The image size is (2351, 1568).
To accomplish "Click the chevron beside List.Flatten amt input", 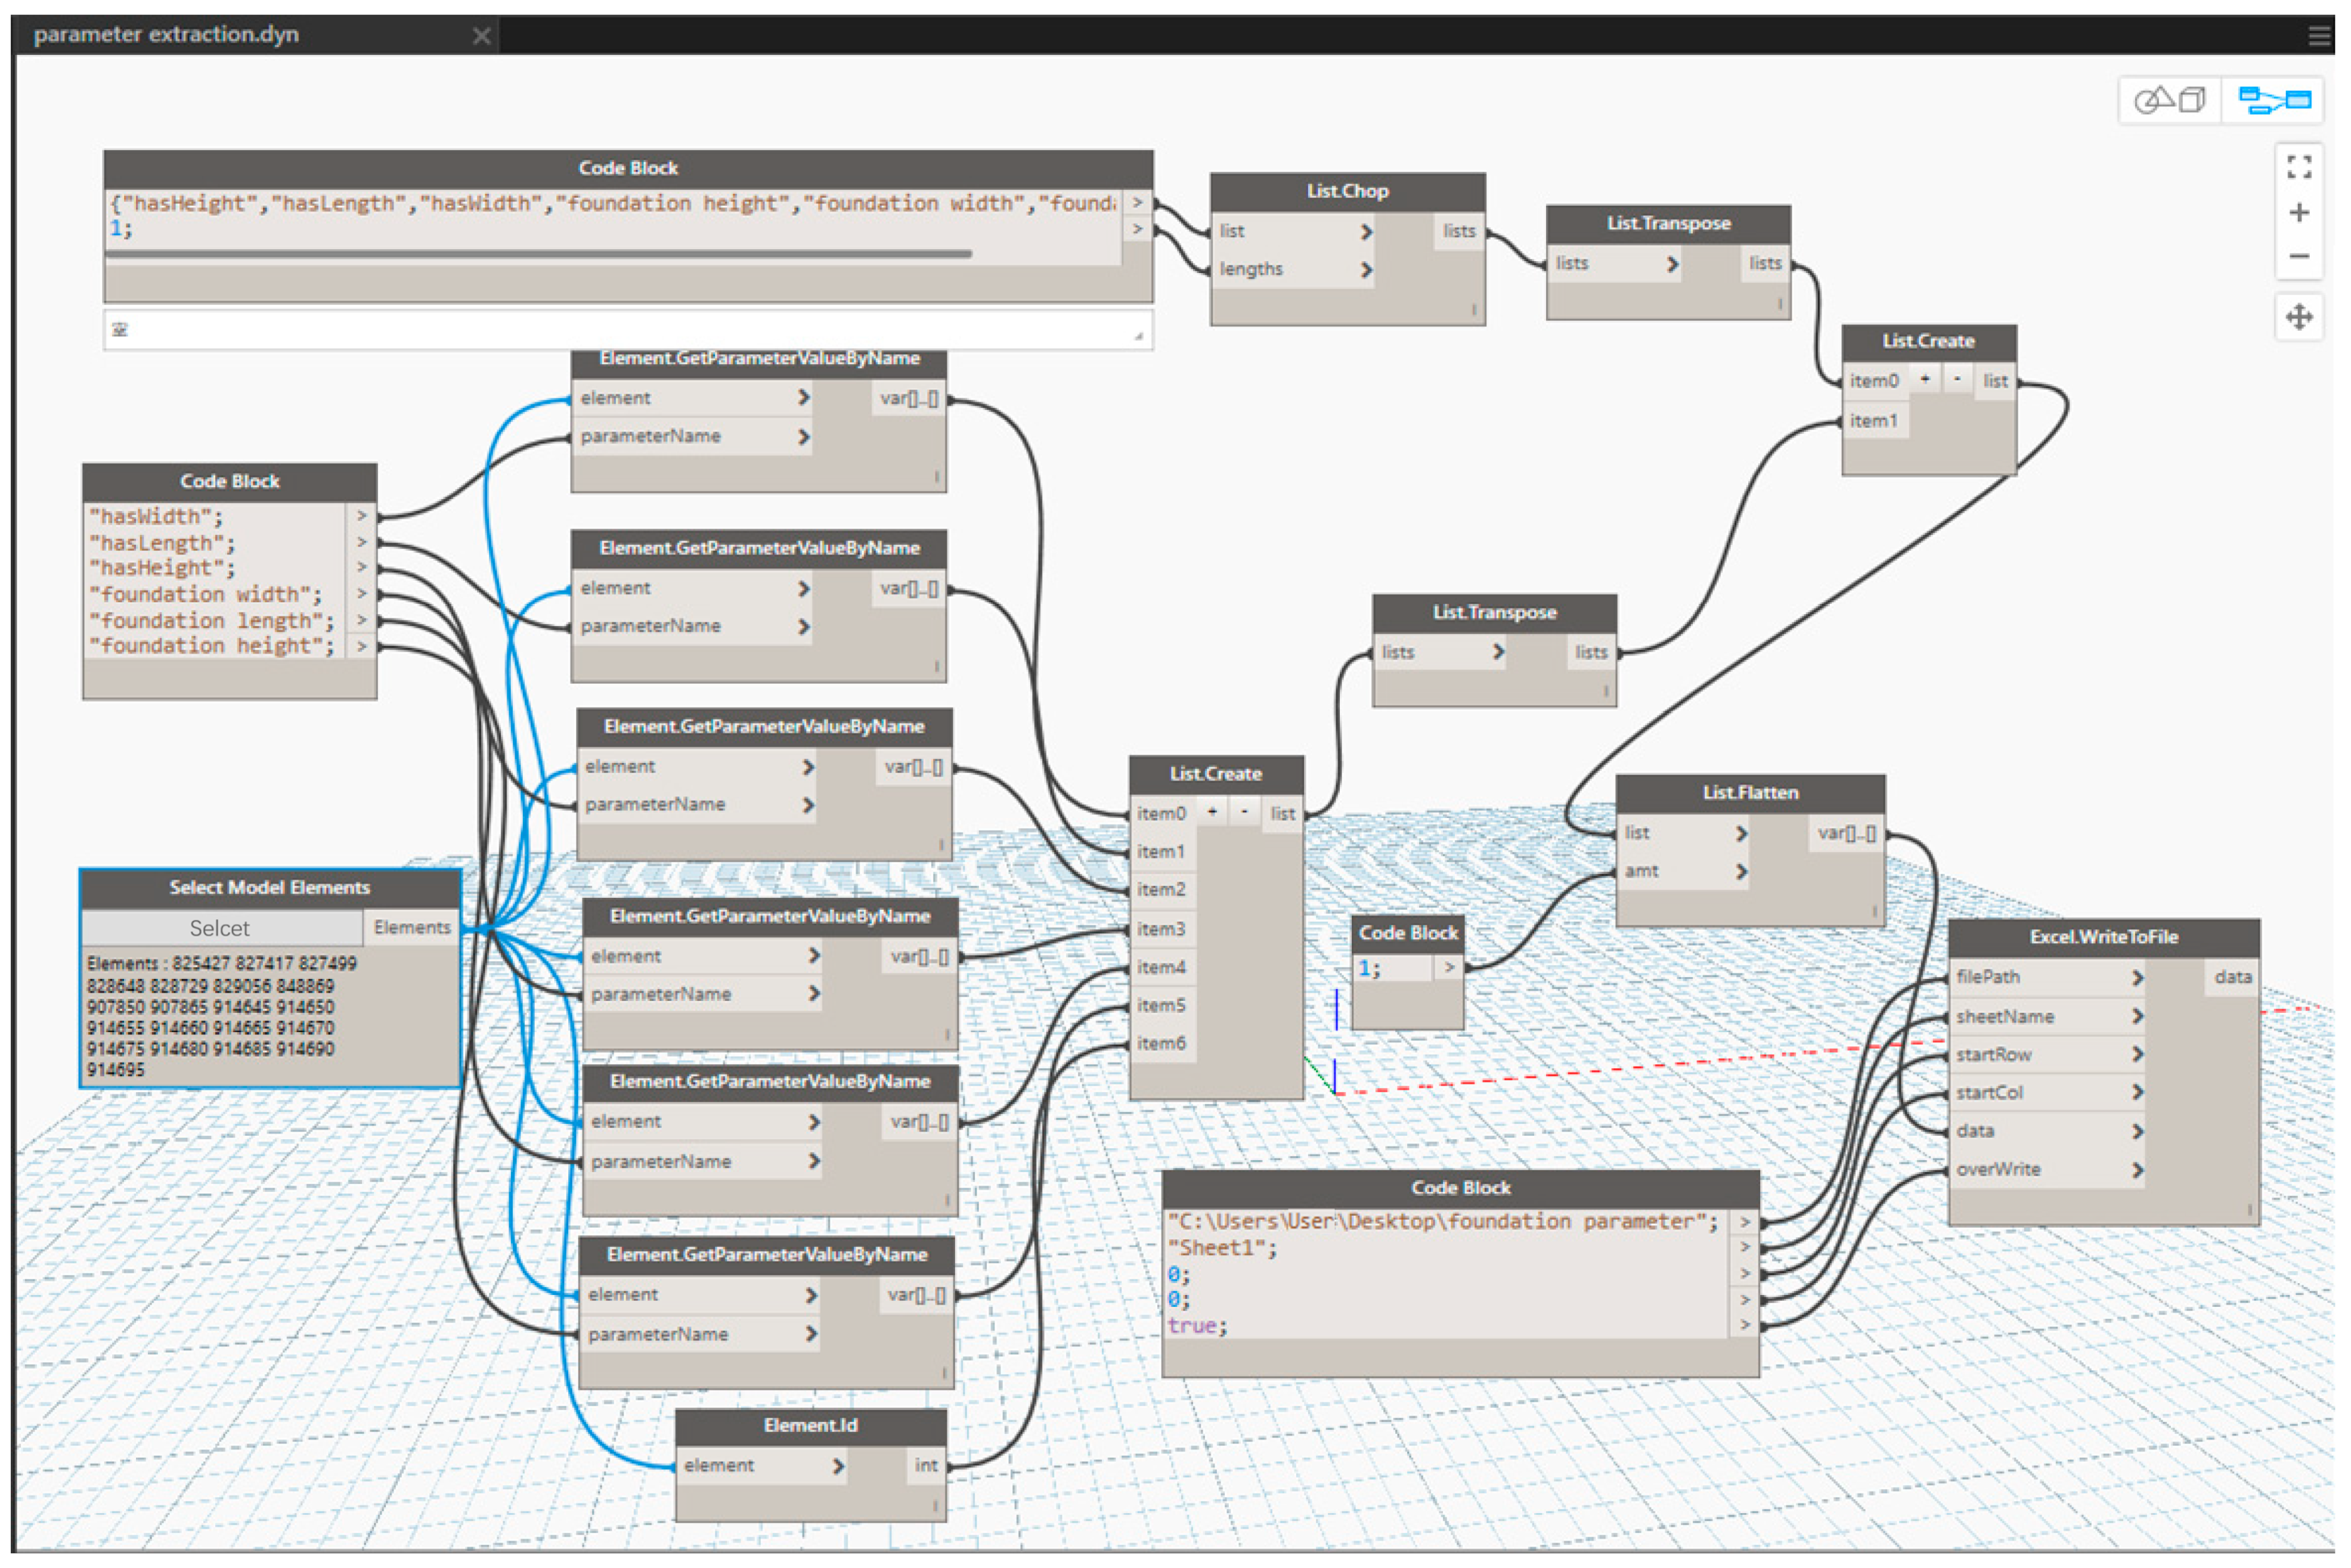I will [x=1741, y=872].
